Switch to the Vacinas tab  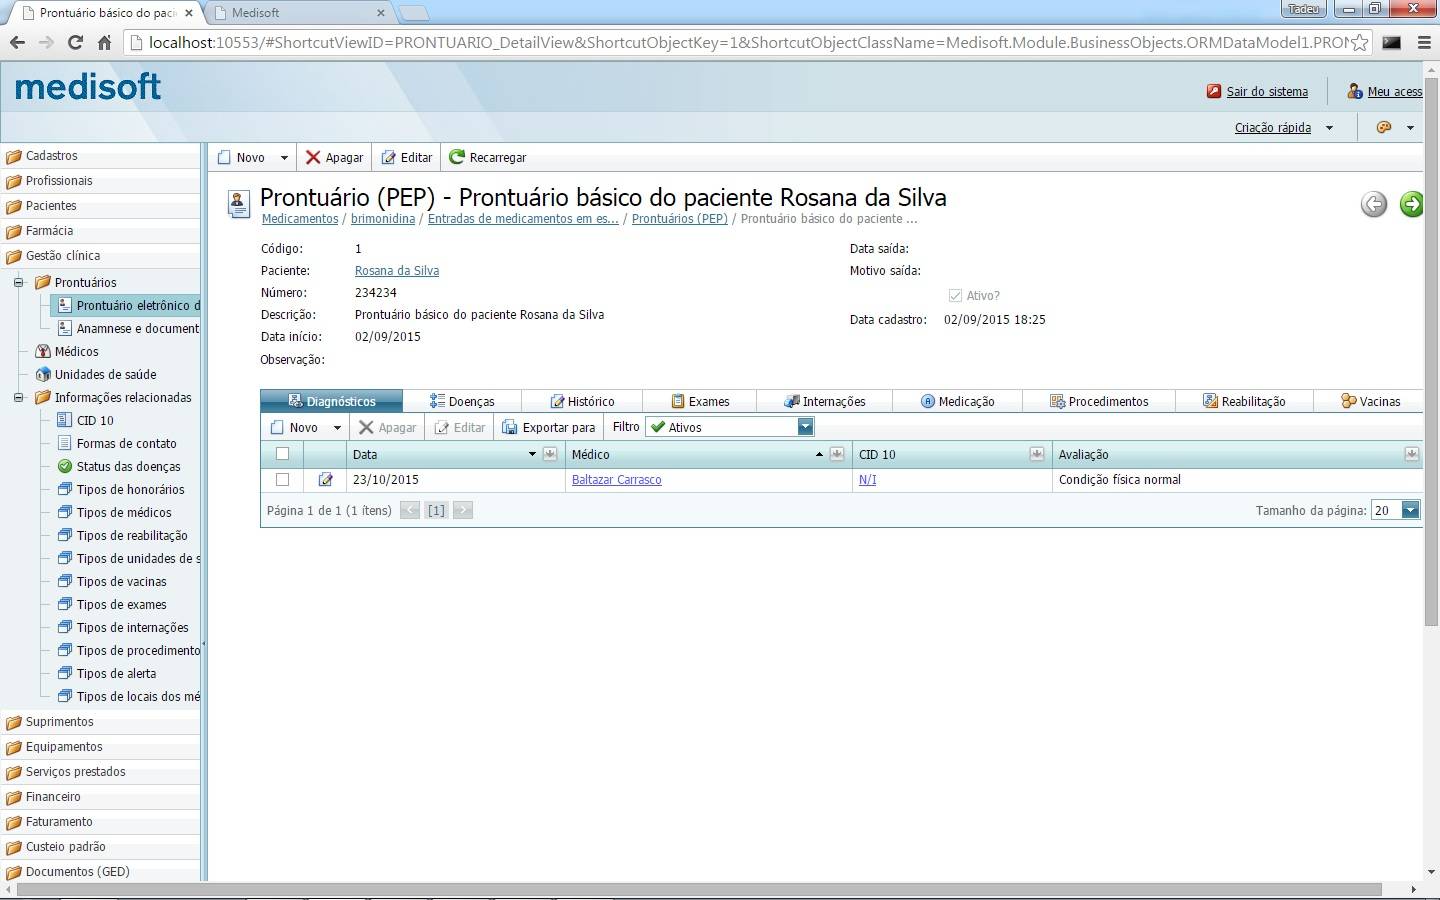1370,401
